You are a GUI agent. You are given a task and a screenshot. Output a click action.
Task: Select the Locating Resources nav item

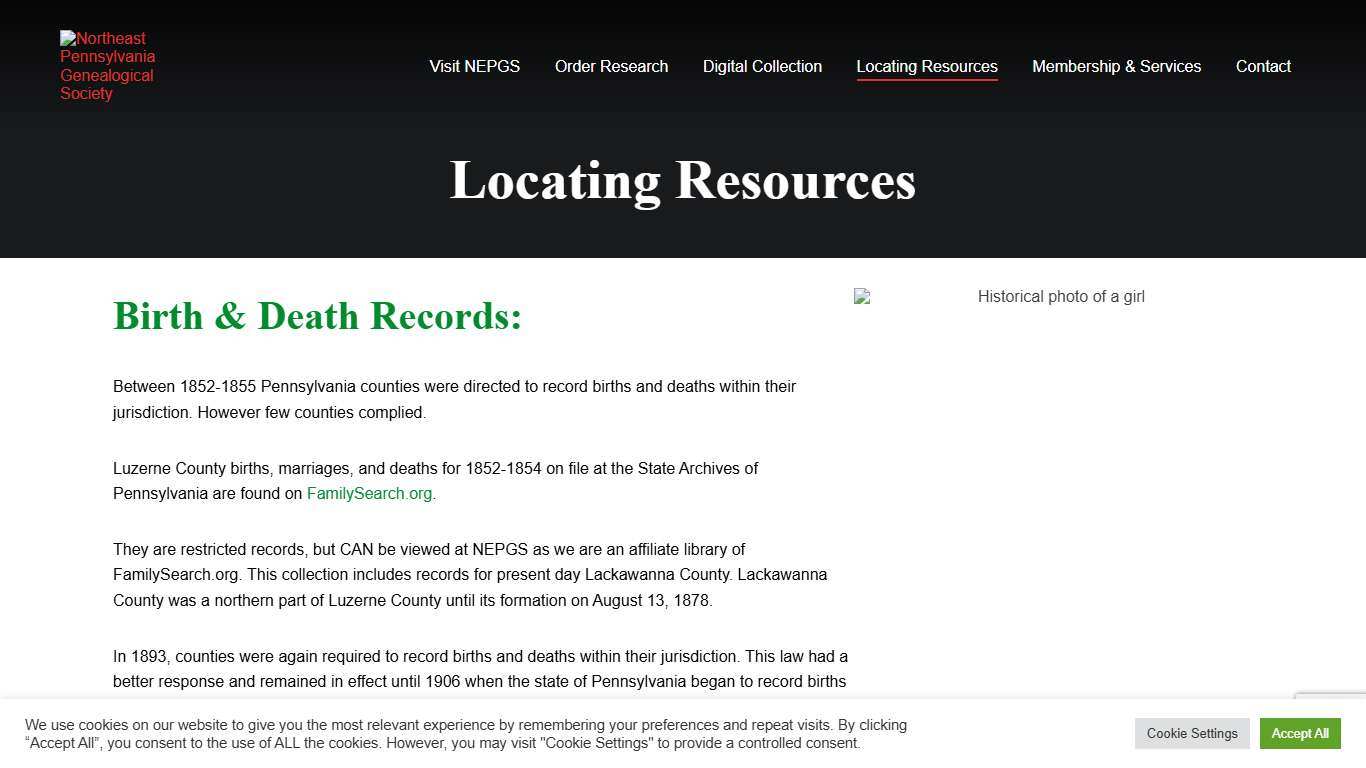926,66
